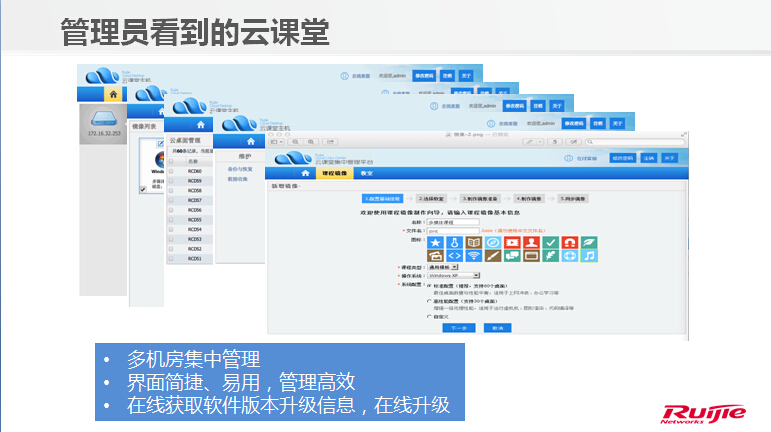Viewport: 771px width, 432px height.
Task: Click the home icon in front window
Action: tap(305, 173)
